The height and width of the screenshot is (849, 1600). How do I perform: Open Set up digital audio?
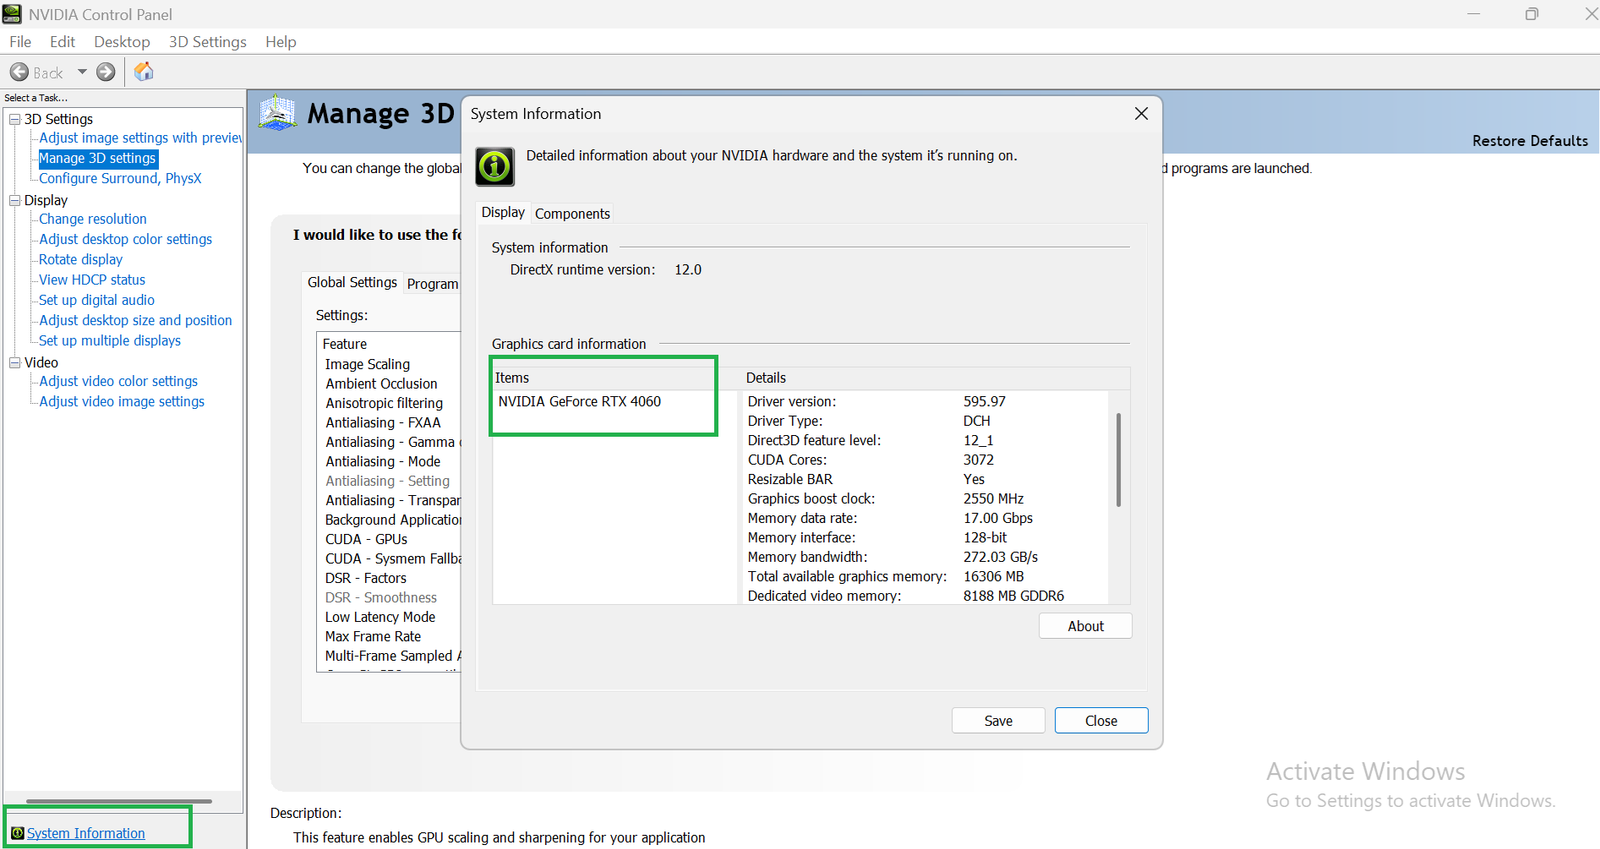tap(97, 300)
